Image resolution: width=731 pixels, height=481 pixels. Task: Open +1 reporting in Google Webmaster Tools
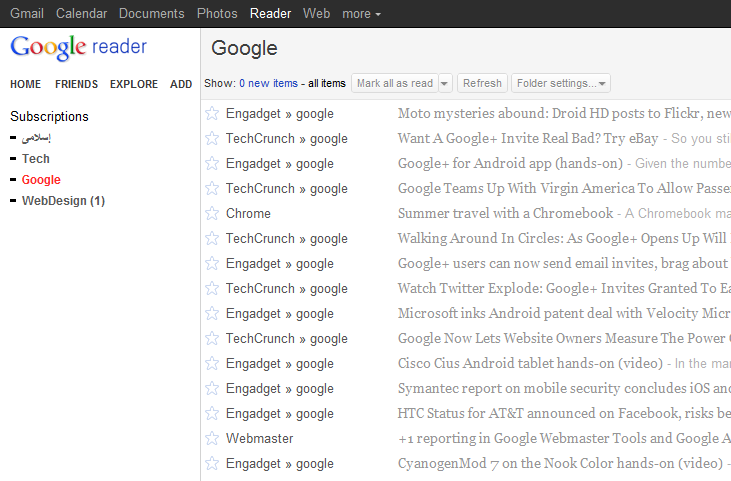(x=564, y=438)
